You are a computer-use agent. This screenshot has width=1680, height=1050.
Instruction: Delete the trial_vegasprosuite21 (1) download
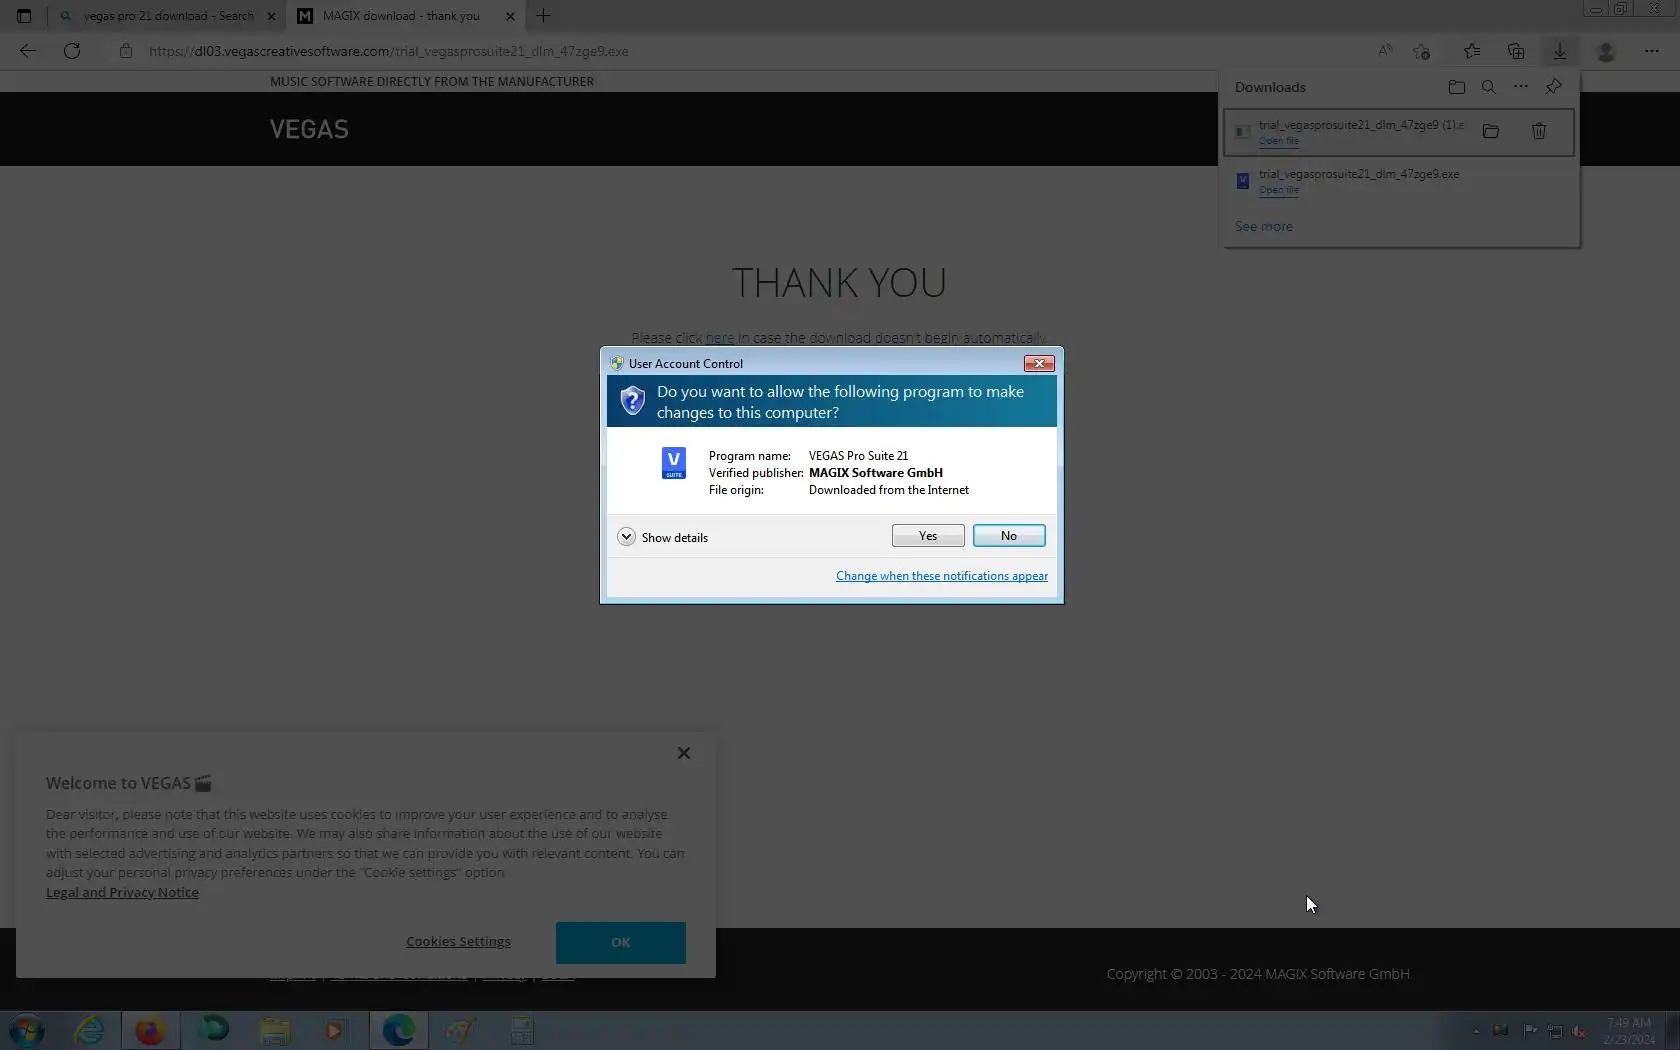pyautogui.click(x=1539, y=131)
